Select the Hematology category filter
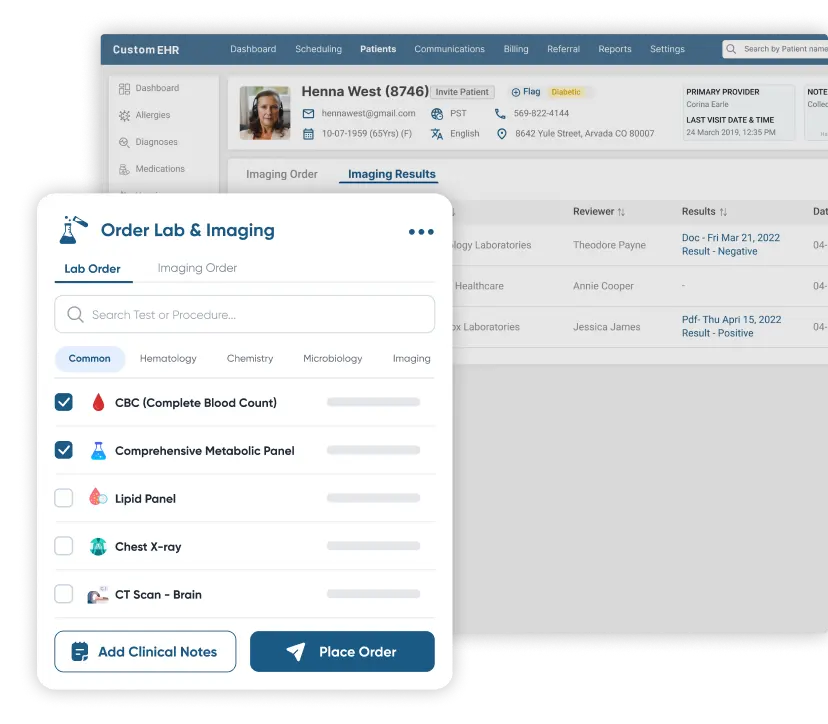 [x=168, y=359]
